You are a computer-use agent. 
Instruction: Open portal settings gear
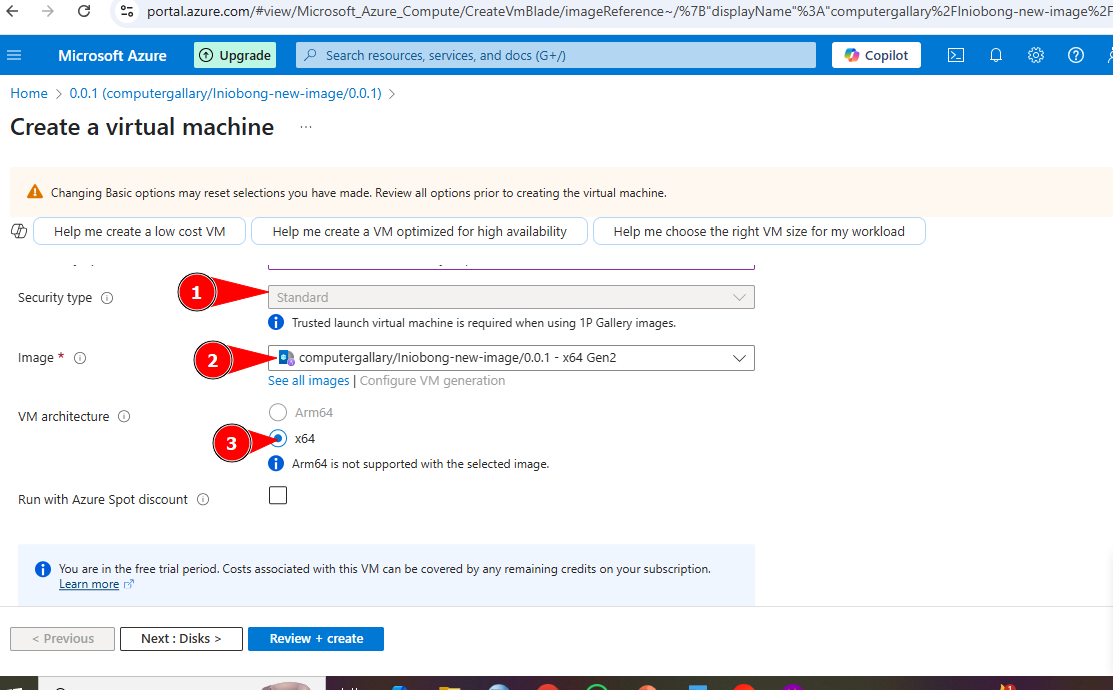(x=1036, y=55)
